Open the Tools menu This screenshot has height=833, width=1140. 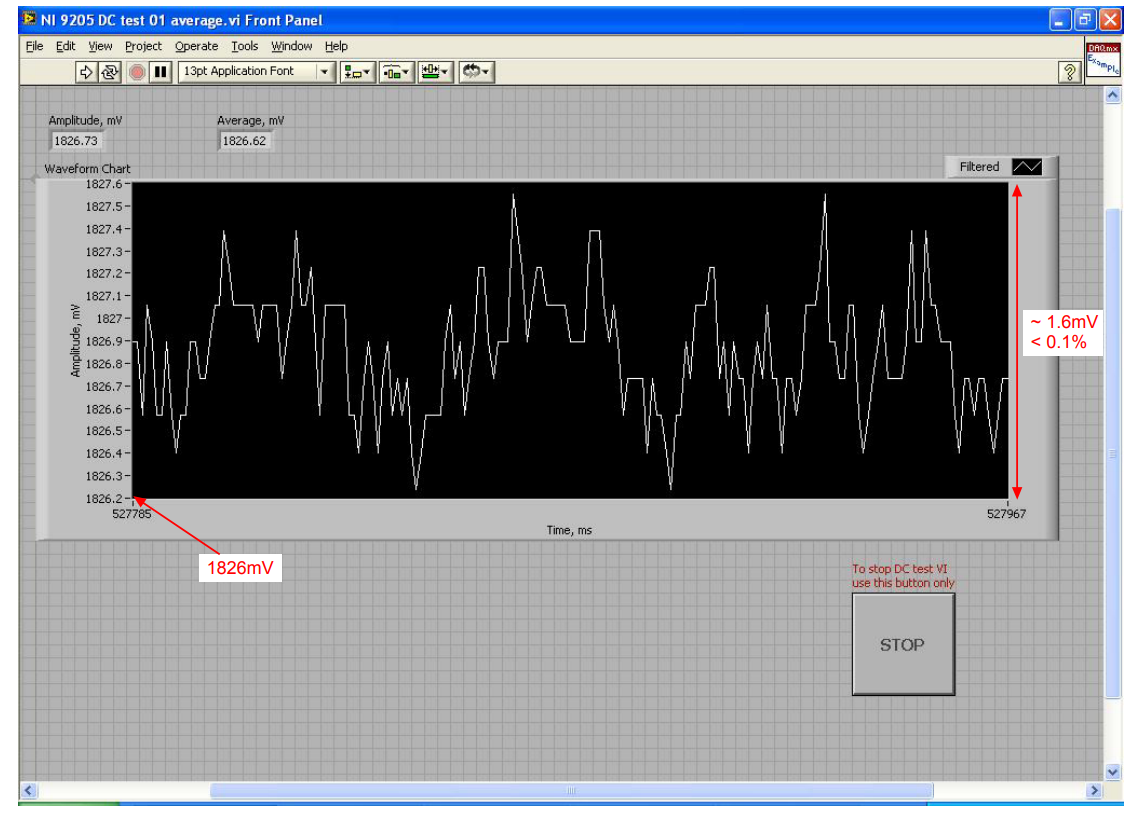tap(245, 46)
